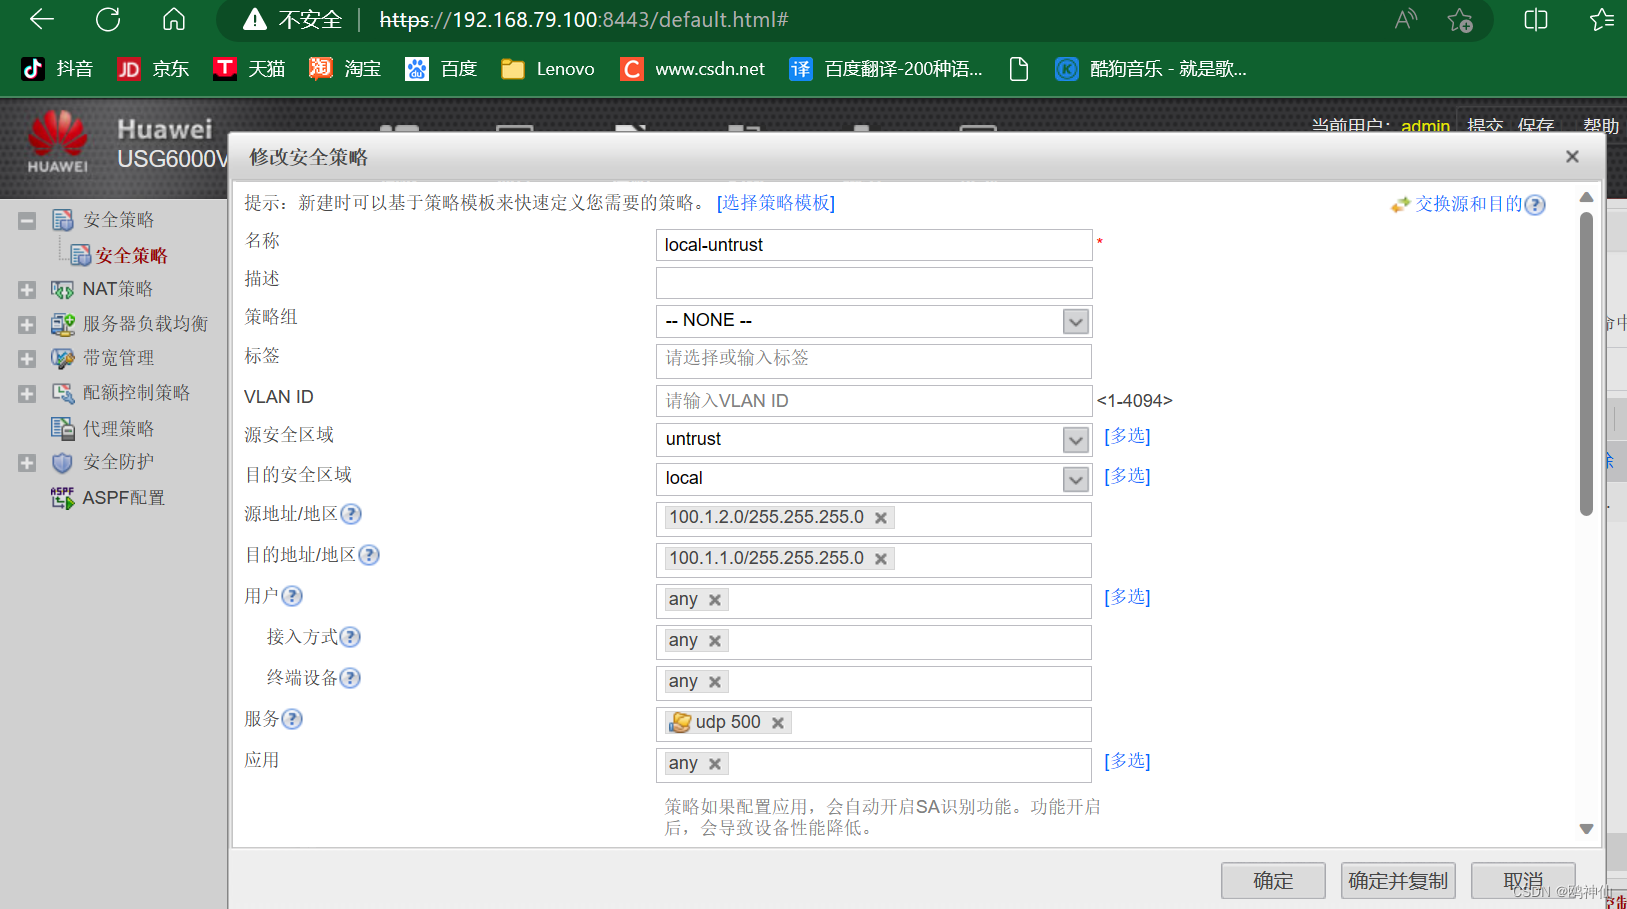The height and width of the screenshot is (909, 1627).
Task: Remove udp 500 service tag
Action: click(778, 723)
